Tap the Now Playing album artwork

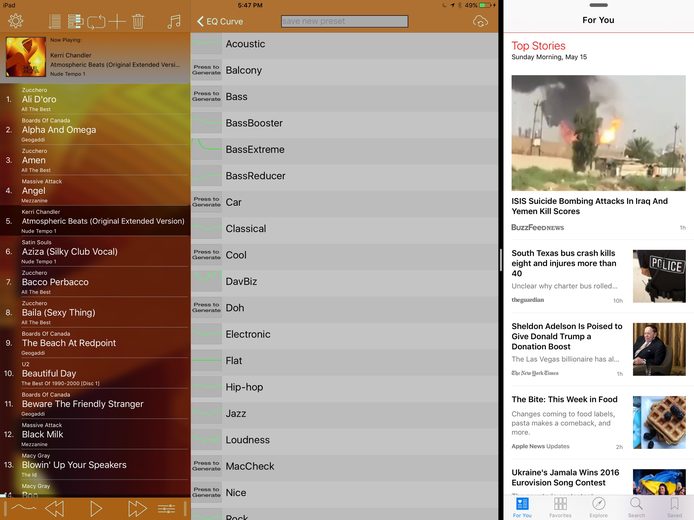(26, 57)
